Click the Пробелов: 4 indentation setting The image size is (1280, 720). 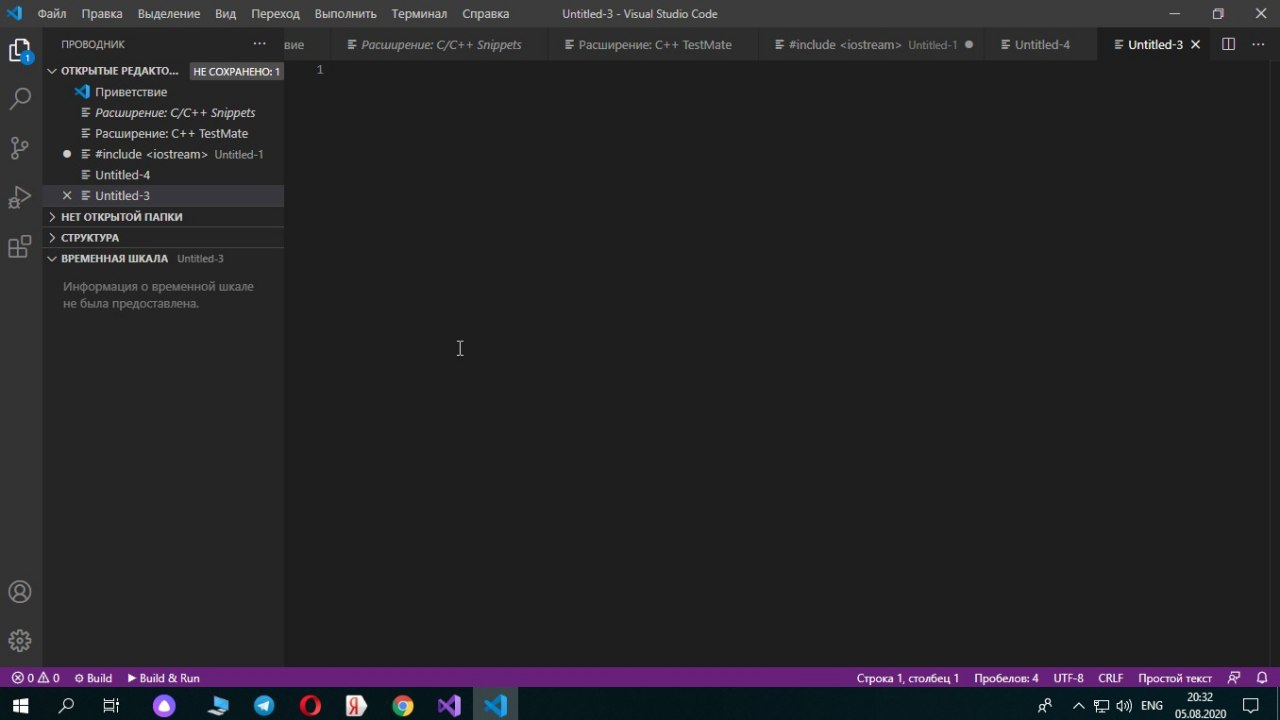pyautogui.click(x=1006, y=678)
